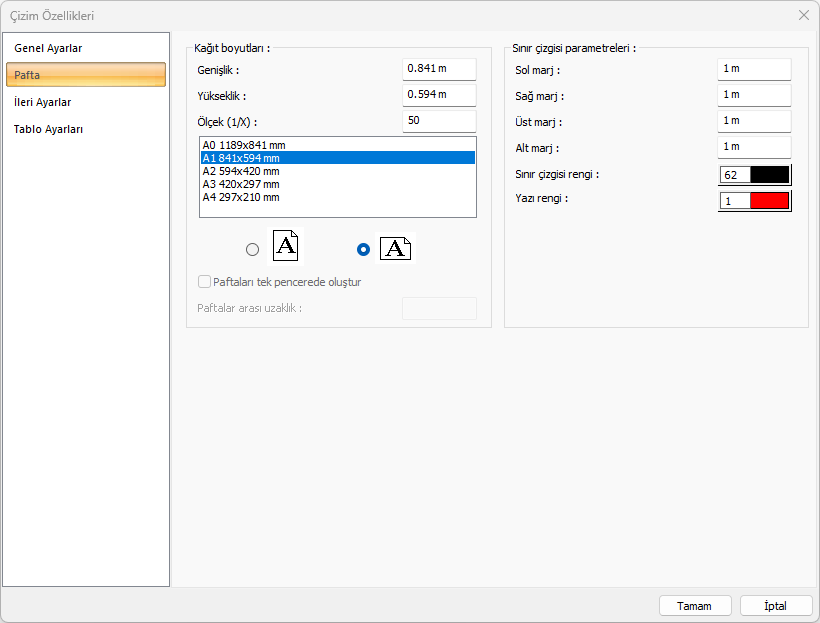Image resolution: width=820 pixels, height=623 pixels.
Task: Switch to İleri Ayarlar section
Action: pos(43,102)
